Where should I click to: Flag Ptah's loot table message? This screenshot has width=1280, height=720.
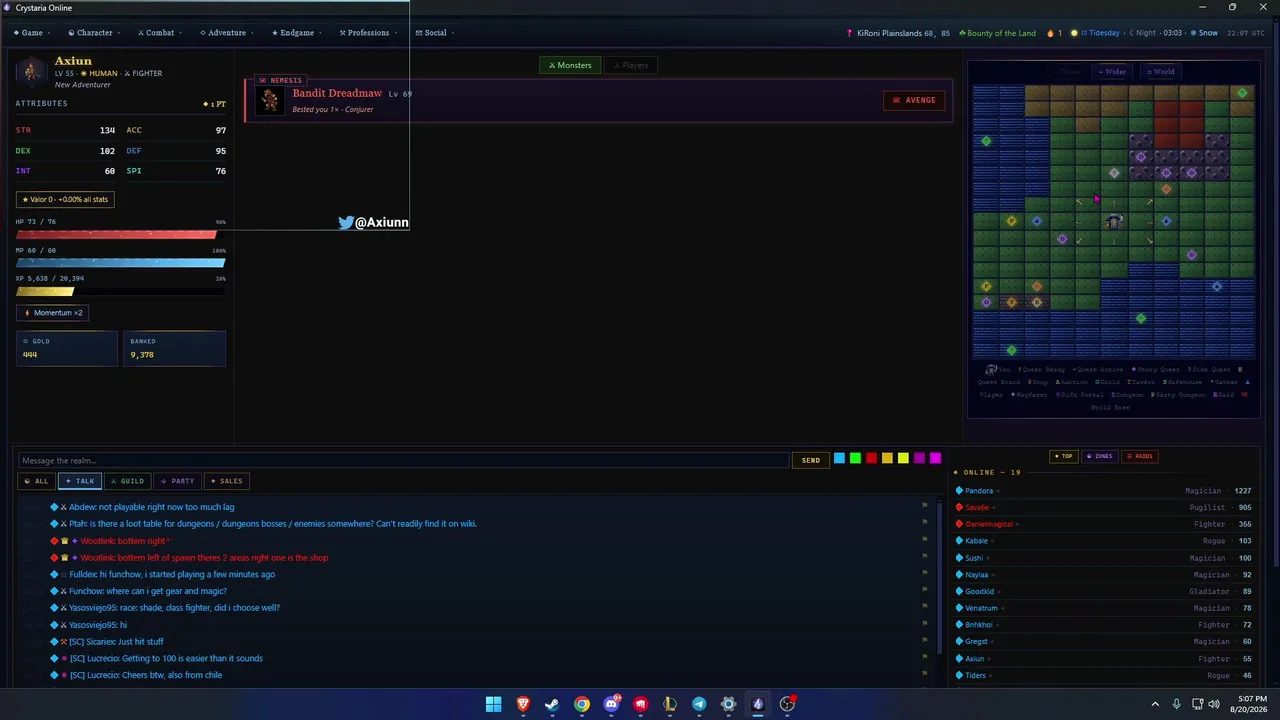pyautogui.click(x=925, y=524)
